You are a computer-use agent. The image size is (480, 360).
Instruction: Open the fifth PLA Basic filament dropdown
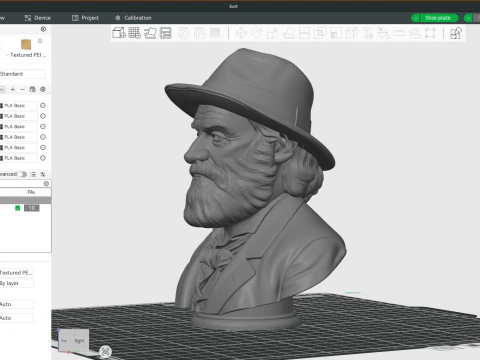pos(19,148)
